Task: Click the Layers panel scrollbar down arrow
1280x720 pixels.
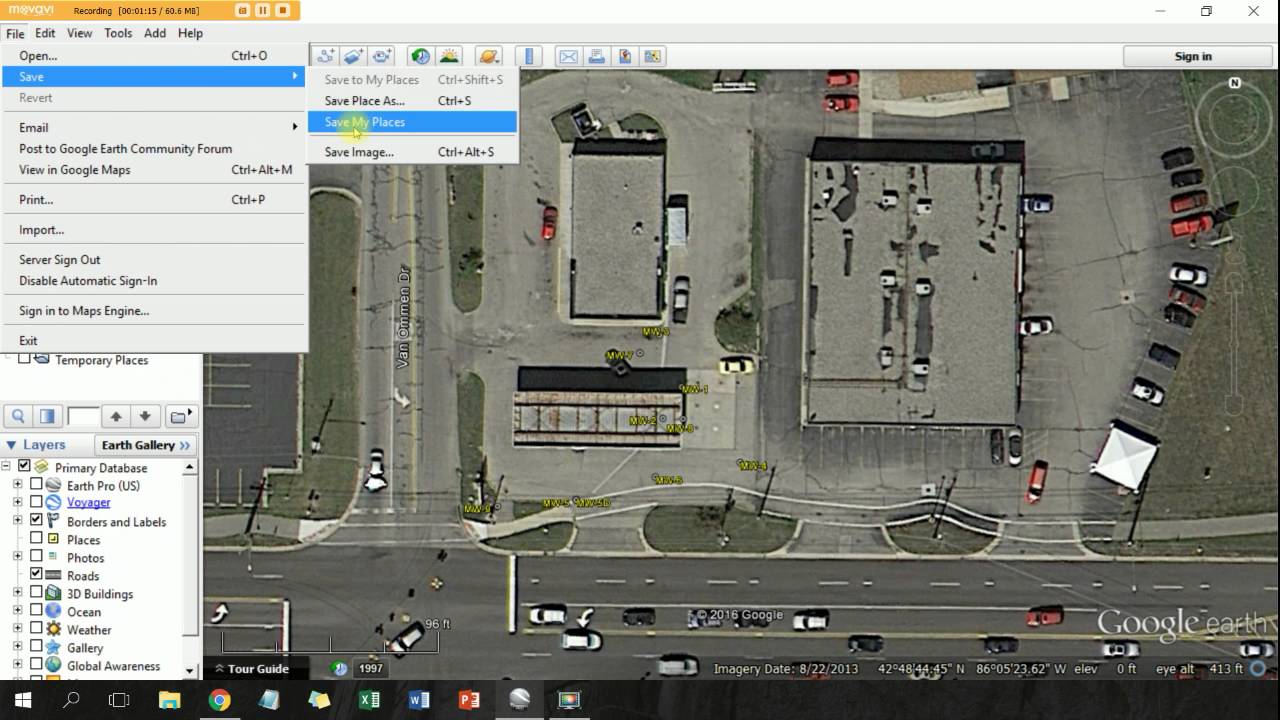Action: coord(190,671)
